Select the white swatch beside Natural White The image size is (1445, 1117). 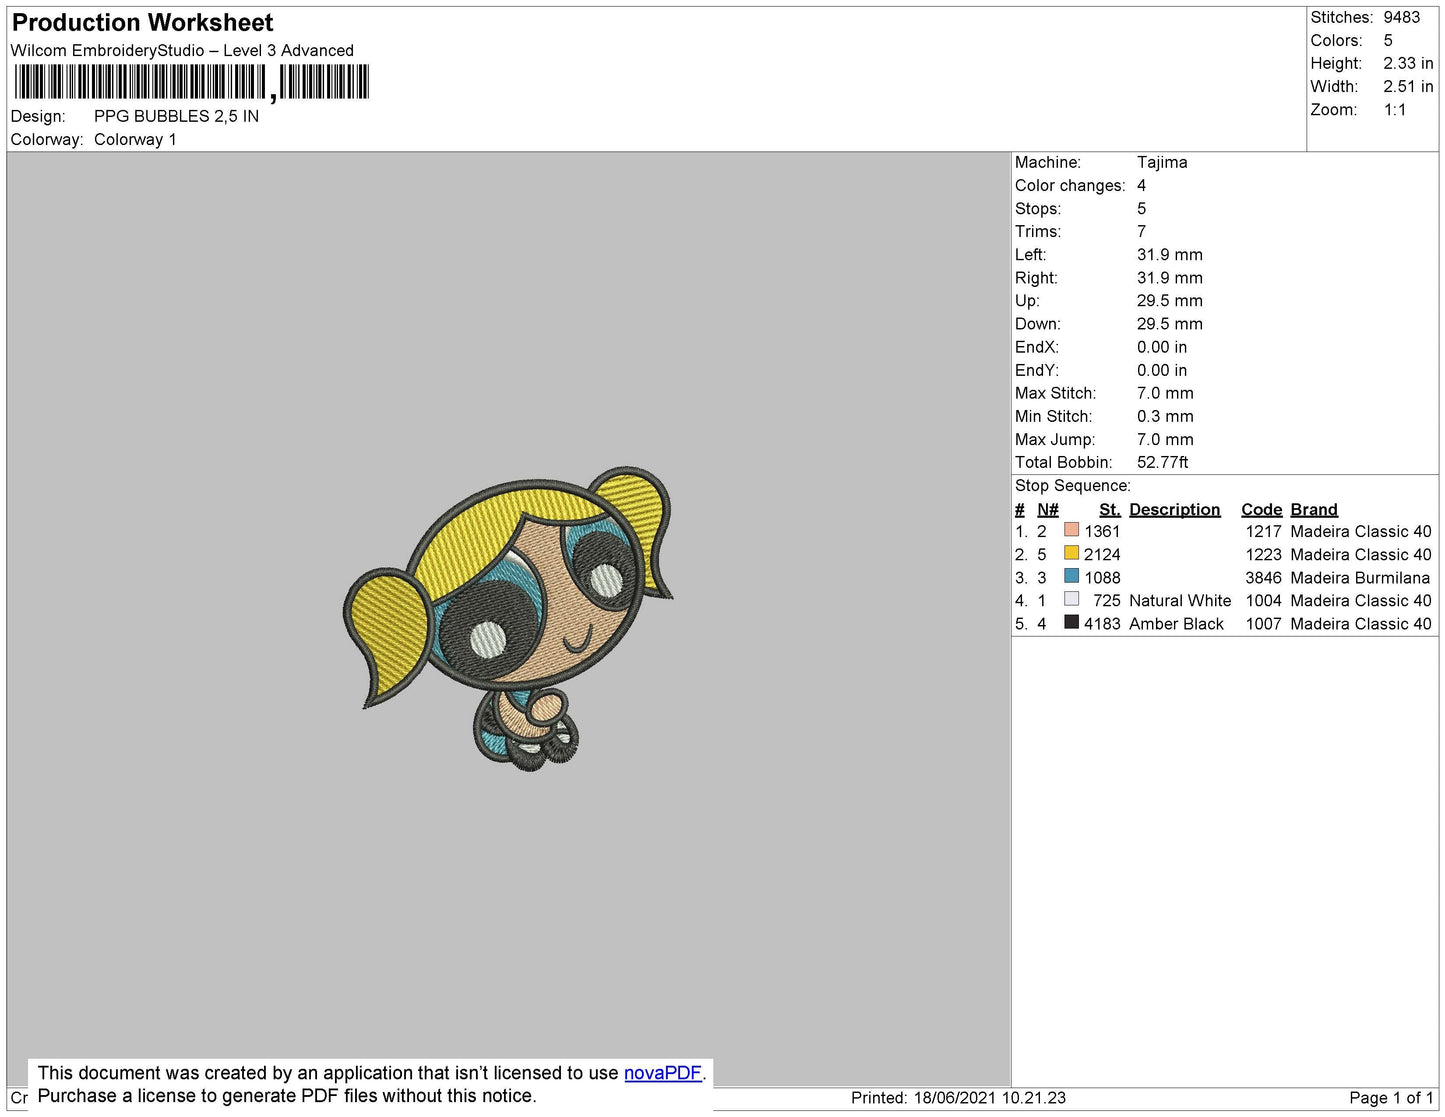coord(1072,599)
